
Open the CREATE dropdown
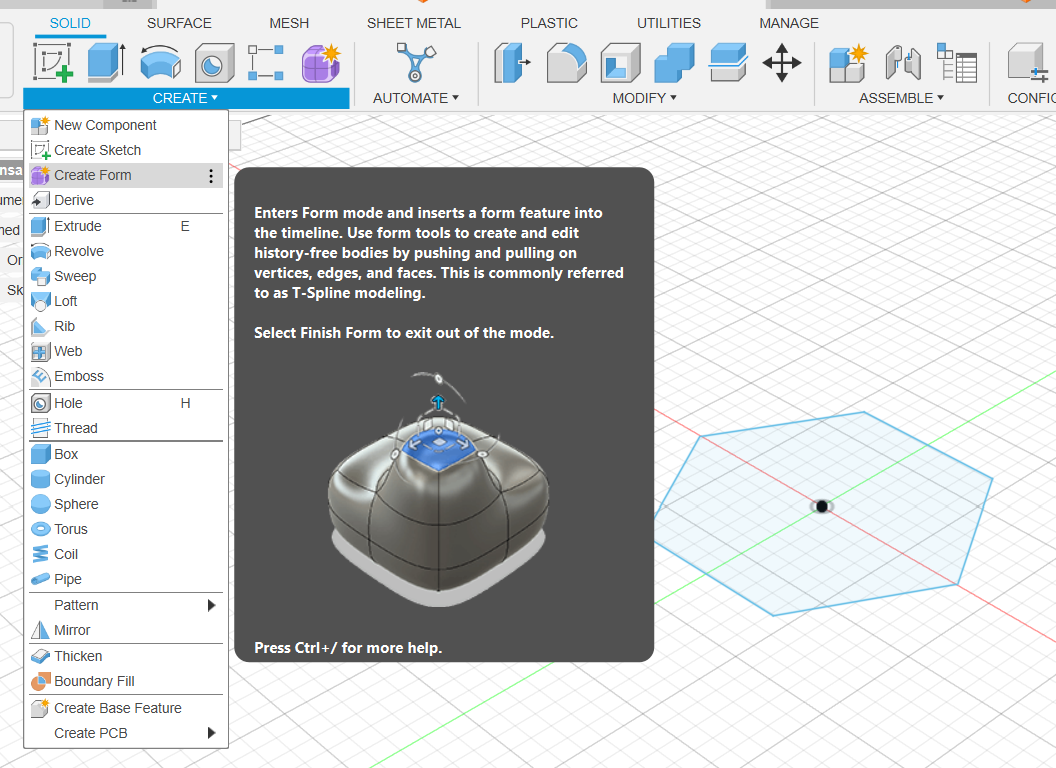click(185, 98)
